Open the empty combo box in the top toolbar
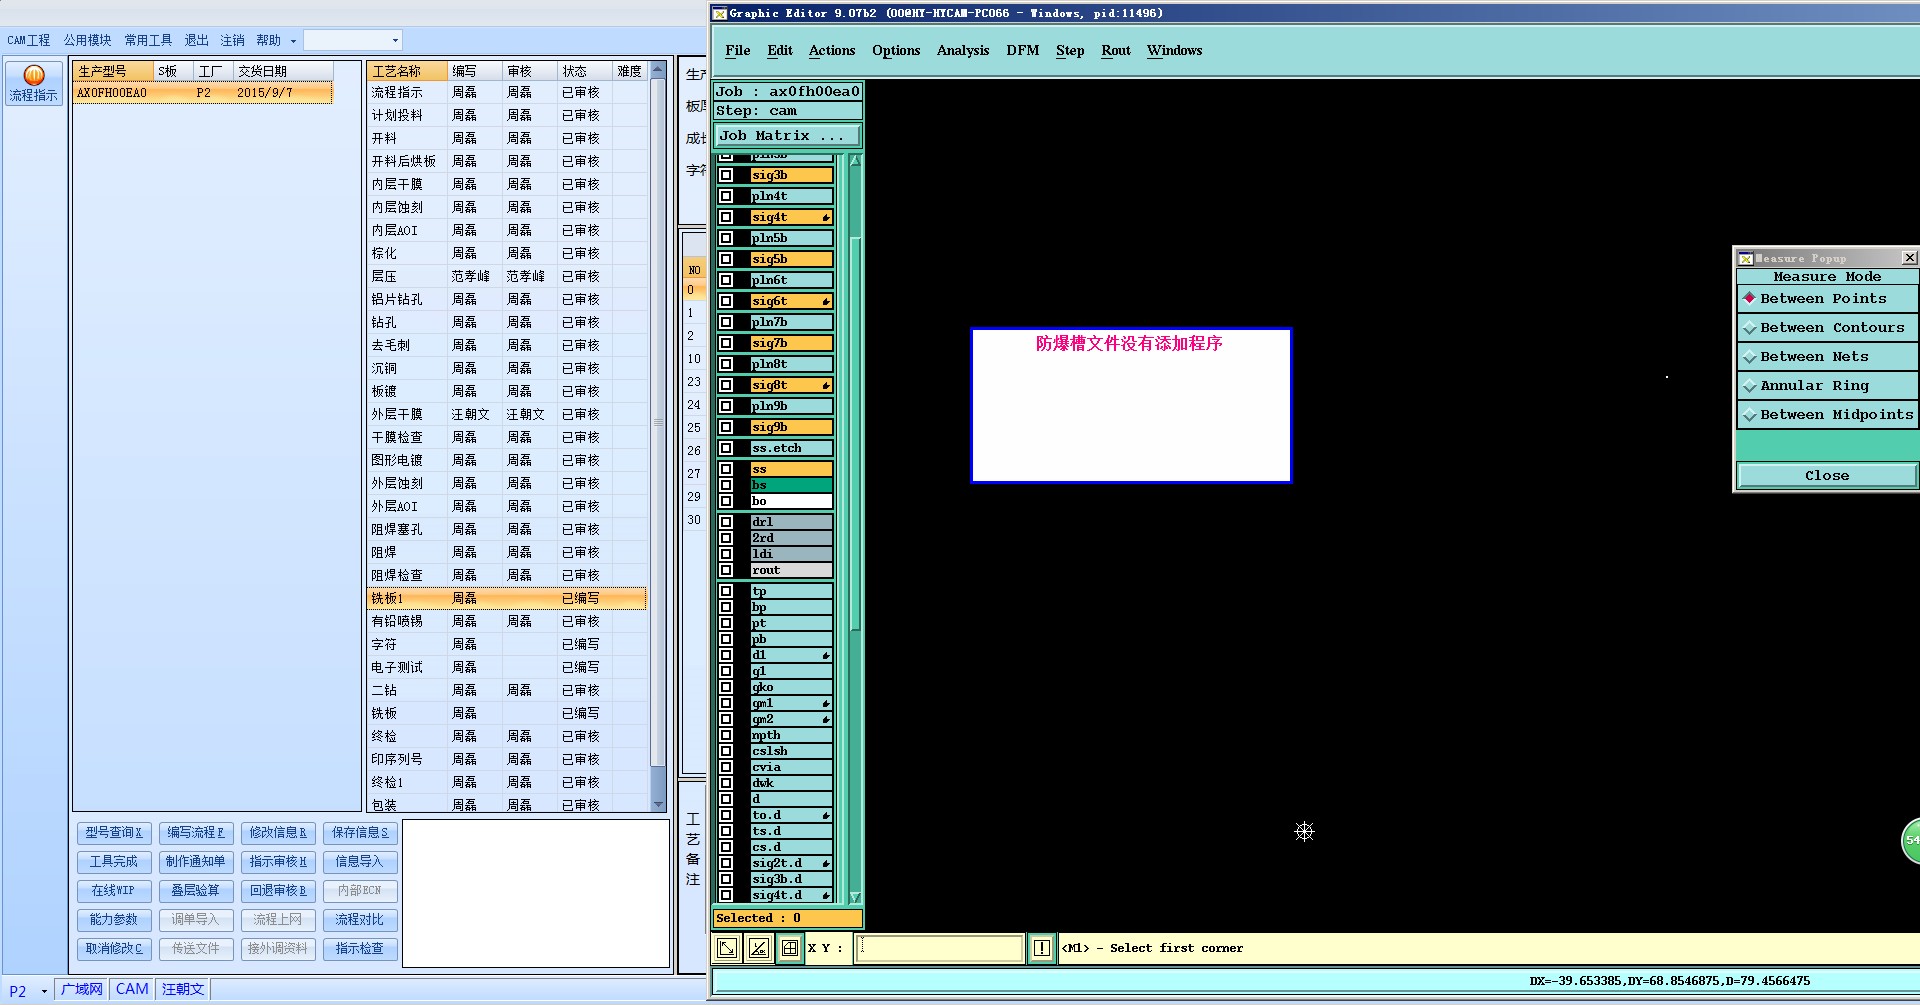1920x1005 pixels. (352, 40)
